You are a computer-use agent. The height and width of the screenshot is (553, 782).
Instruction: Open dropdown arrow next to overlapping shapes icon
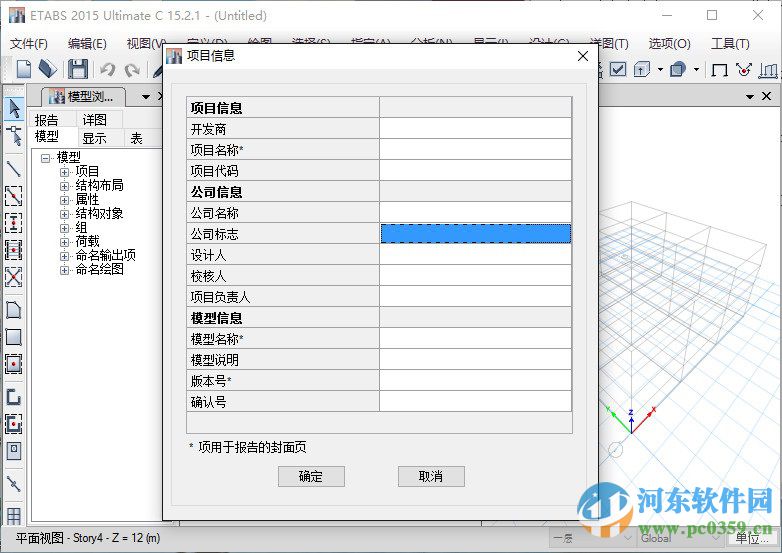tap(696, 69)
